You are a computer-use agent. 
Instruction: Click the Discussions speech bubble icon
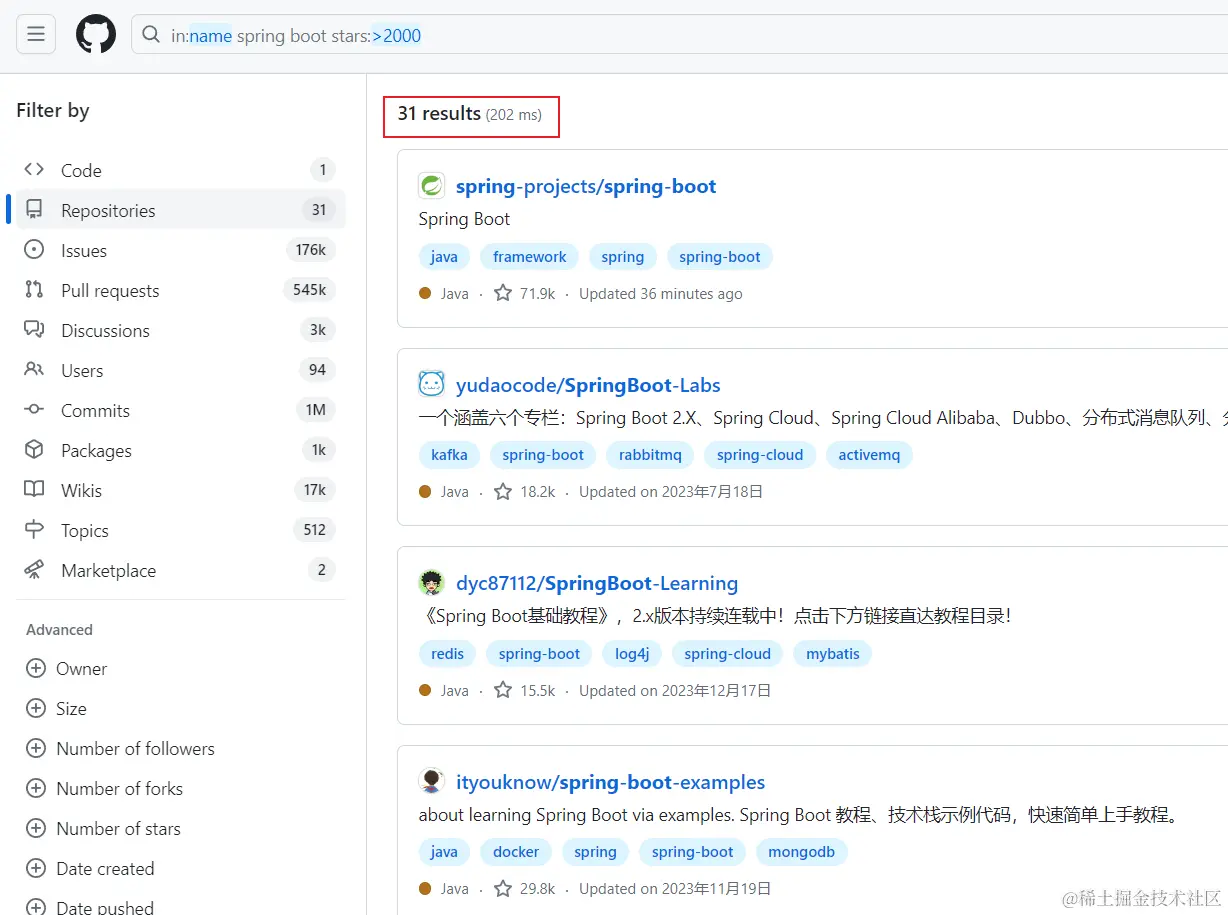point(34,330)
